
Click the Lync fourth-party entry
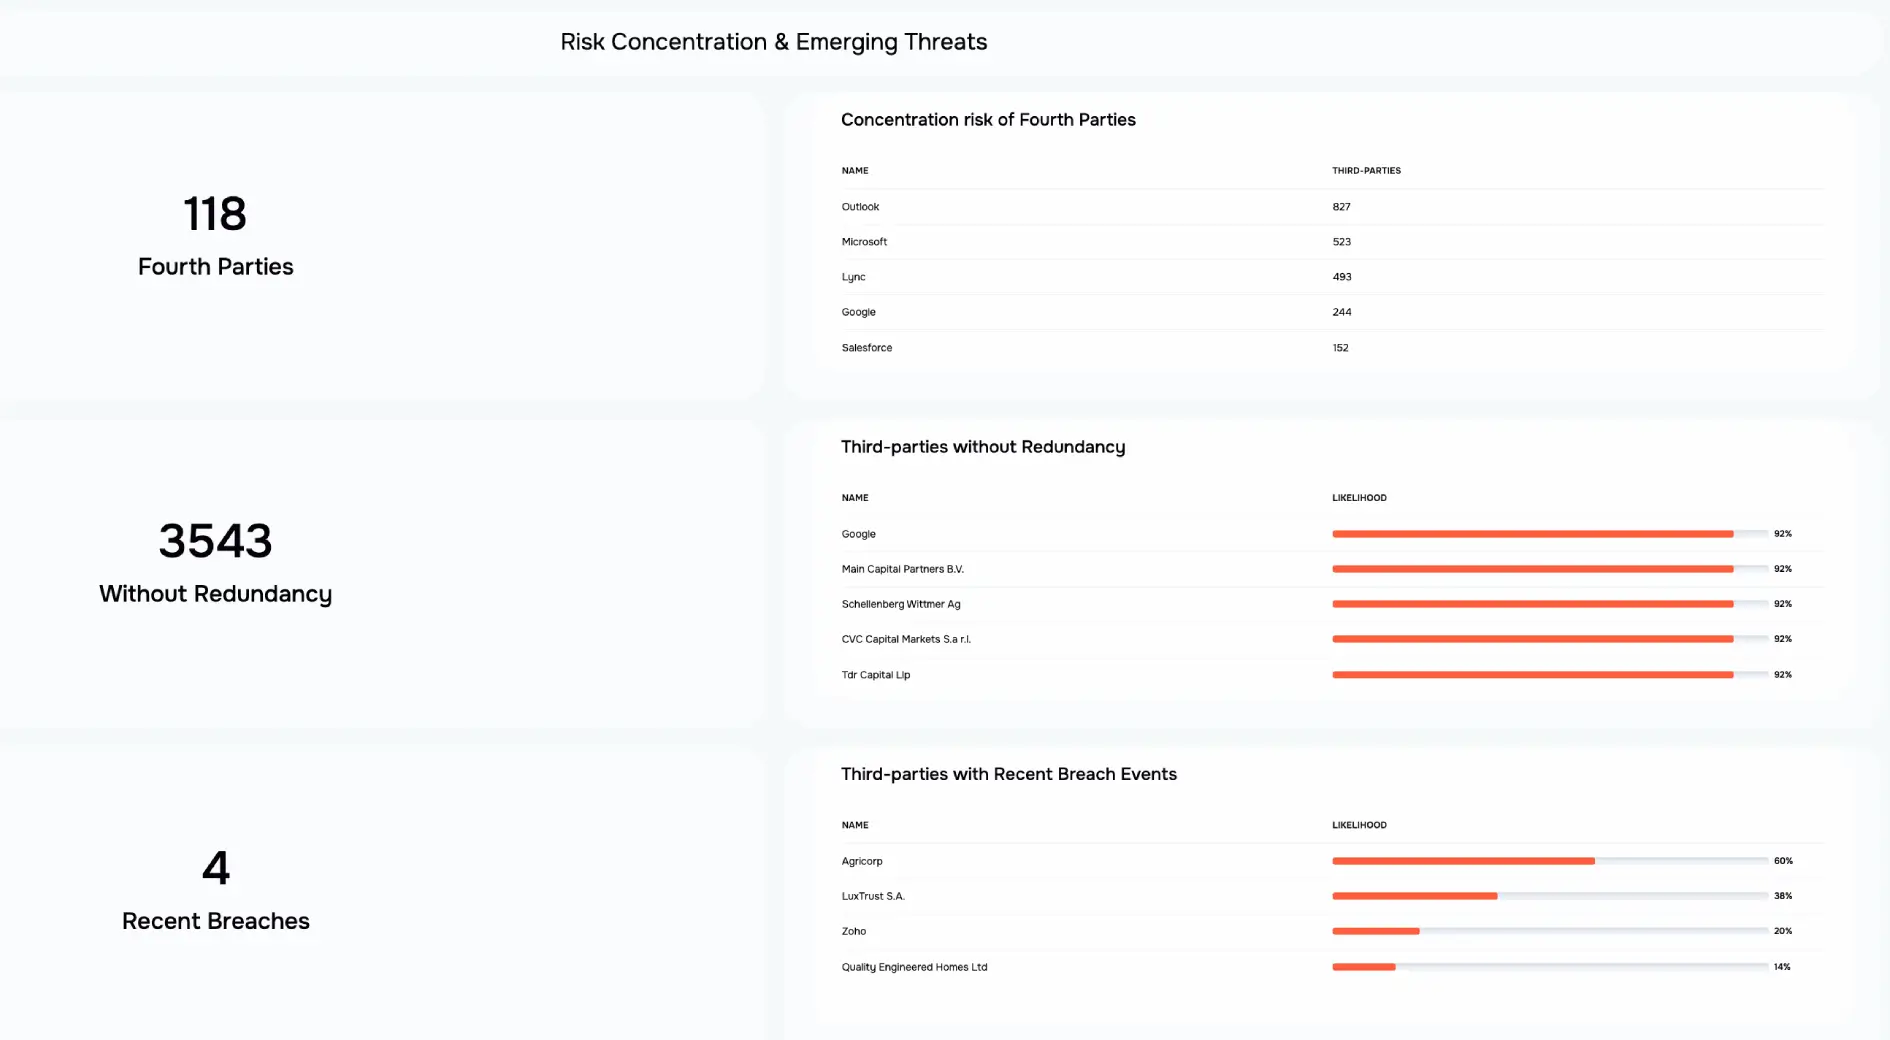853,277
